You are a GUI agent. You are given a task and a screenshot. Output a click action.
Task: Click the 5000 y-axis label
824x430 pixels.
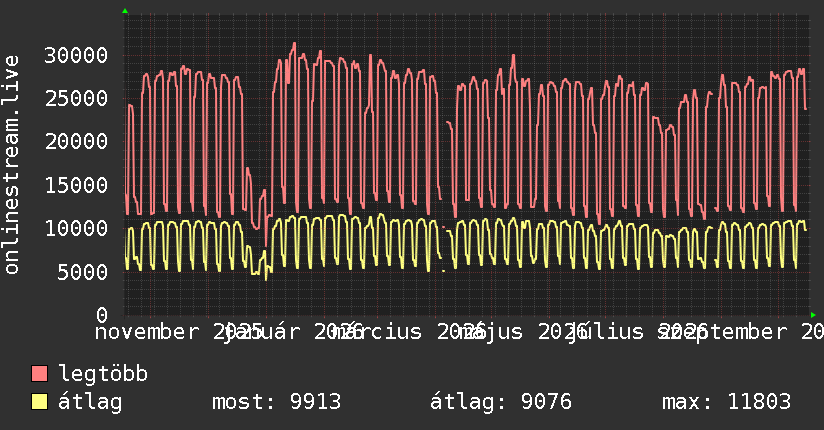coord(83,272)
